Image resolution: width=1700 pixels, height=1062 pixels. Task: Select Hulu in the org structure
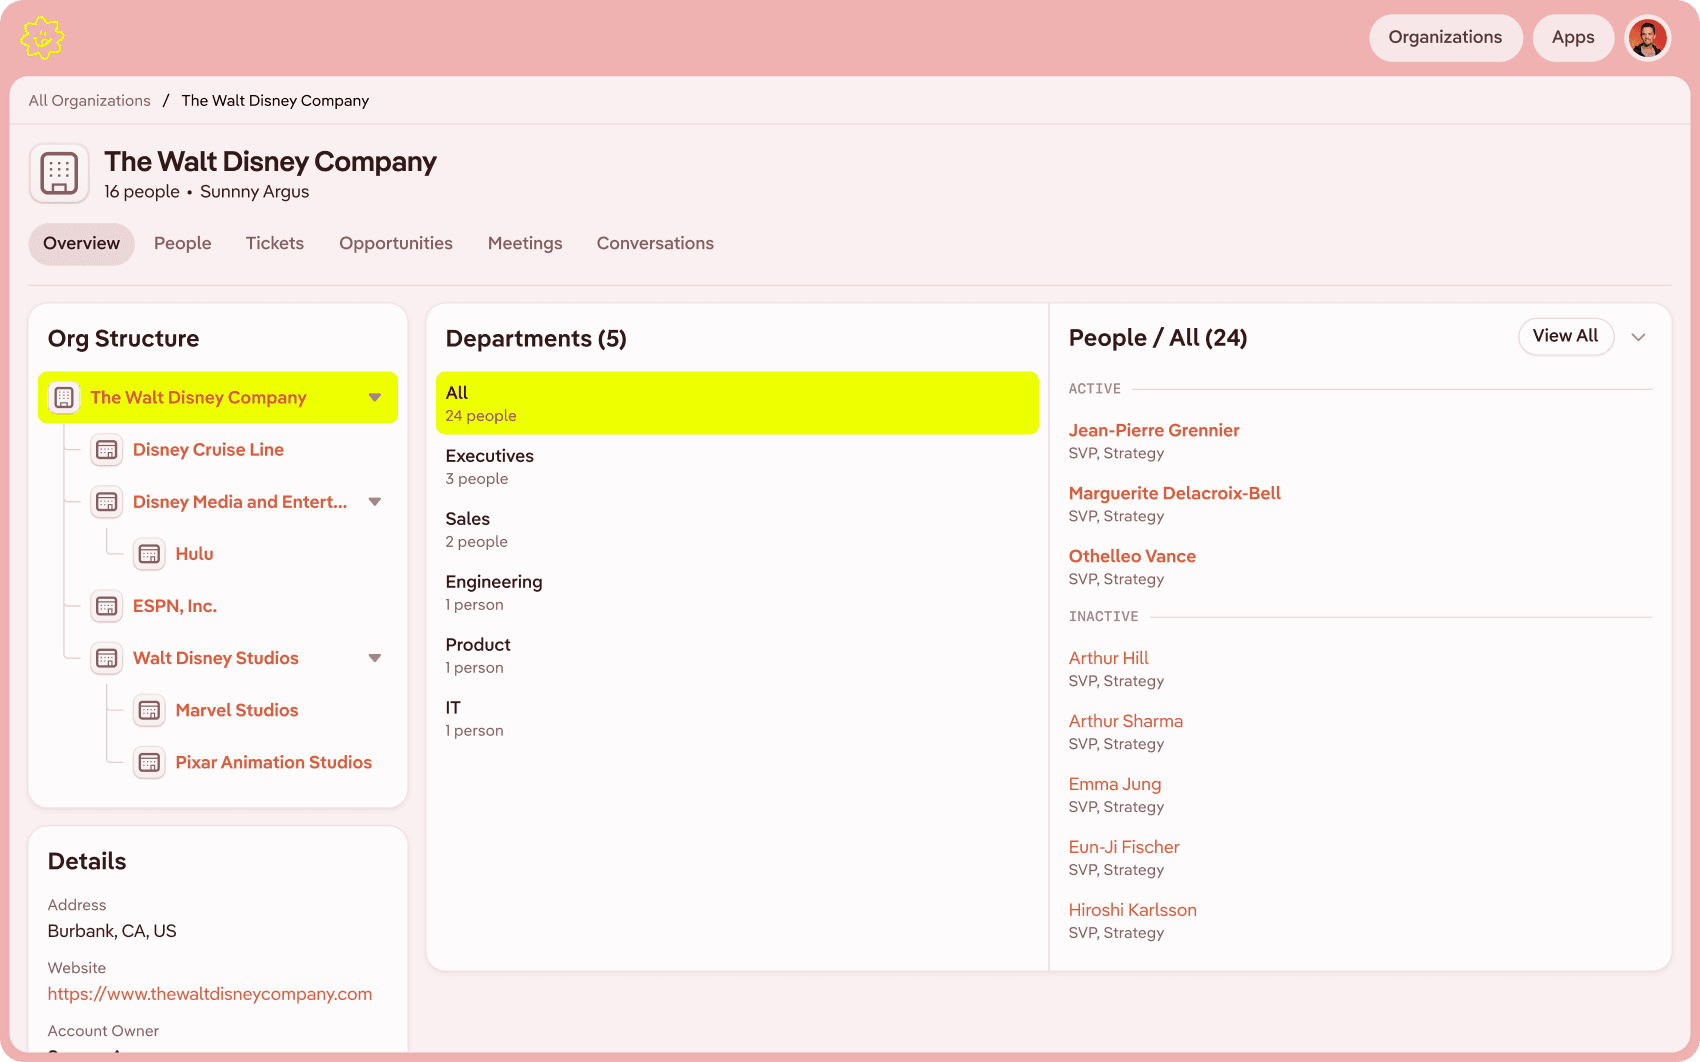coord(194,554)
